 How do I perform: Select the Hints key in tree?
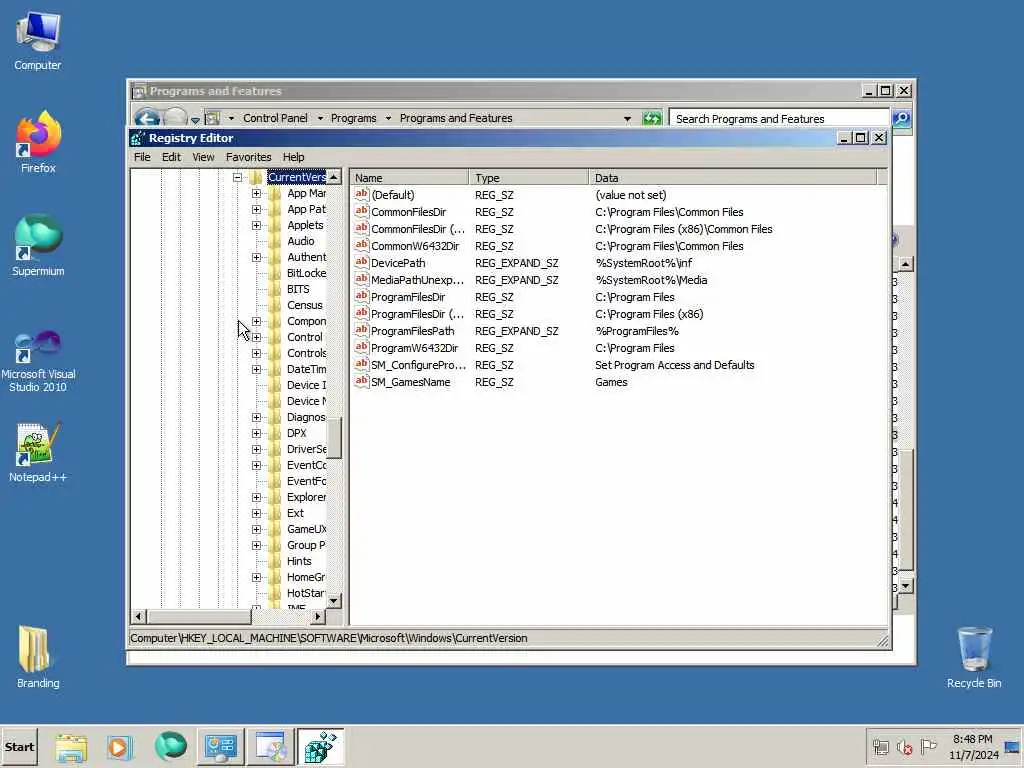[299, 561]
